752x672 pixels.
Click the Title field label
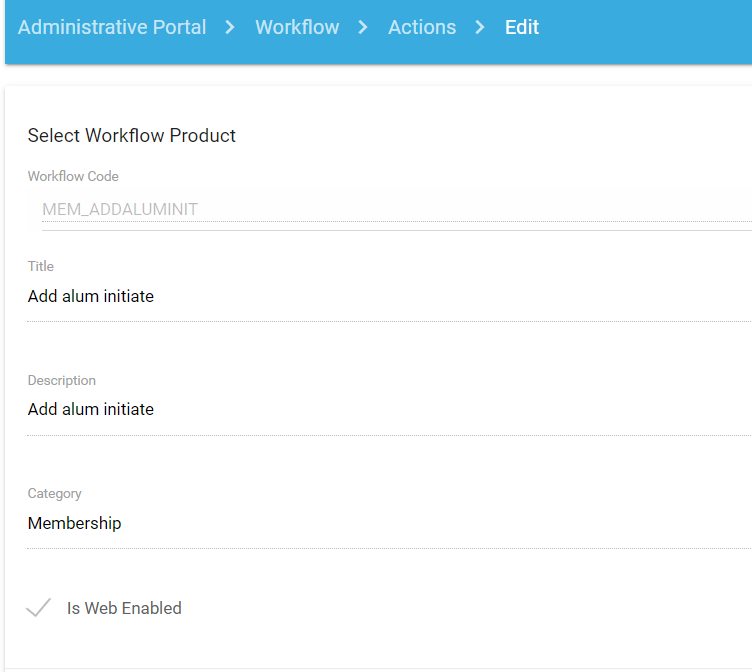click(x=41, y=267)
